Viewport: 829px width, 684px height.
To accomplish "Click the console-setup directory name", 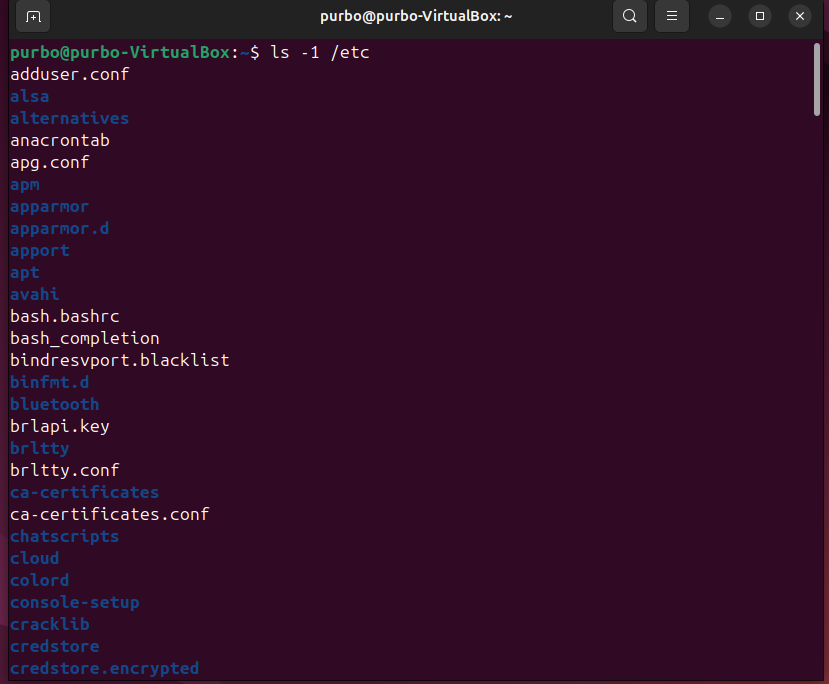I will [75, 603].
